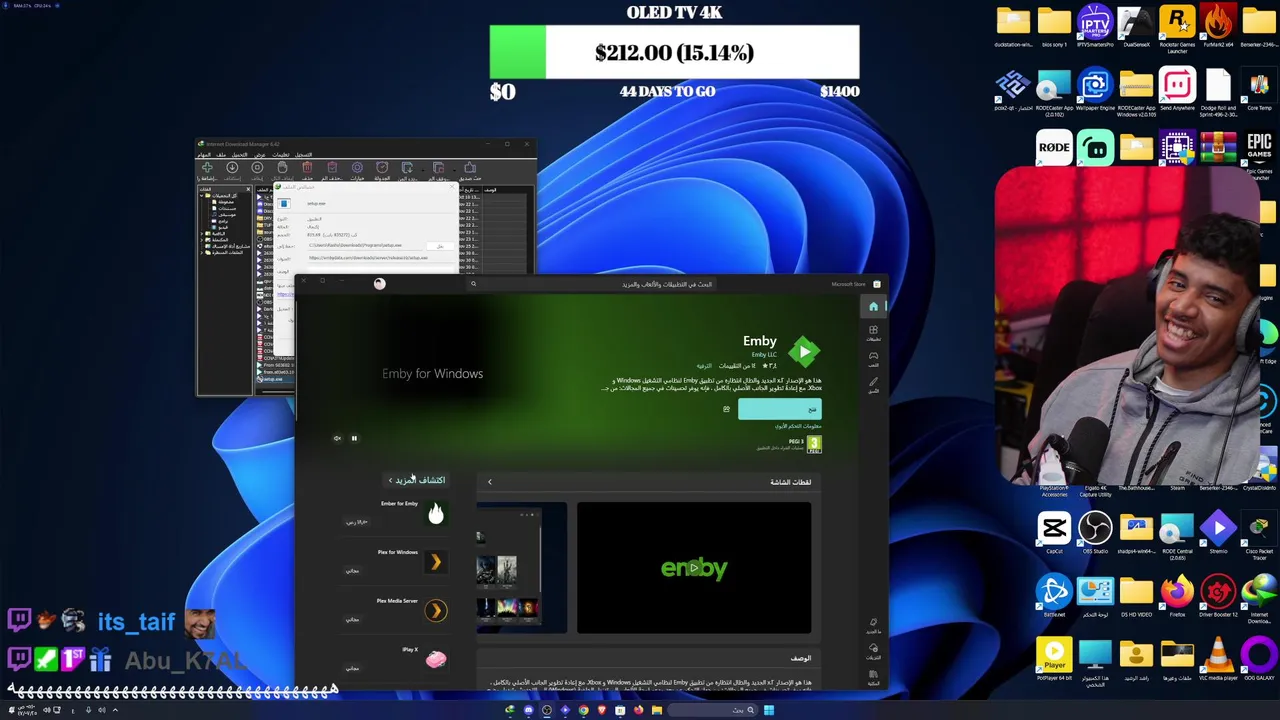Click save path field in IDM properties
This screenshot has height=720, width=1280.
(365, 245)
